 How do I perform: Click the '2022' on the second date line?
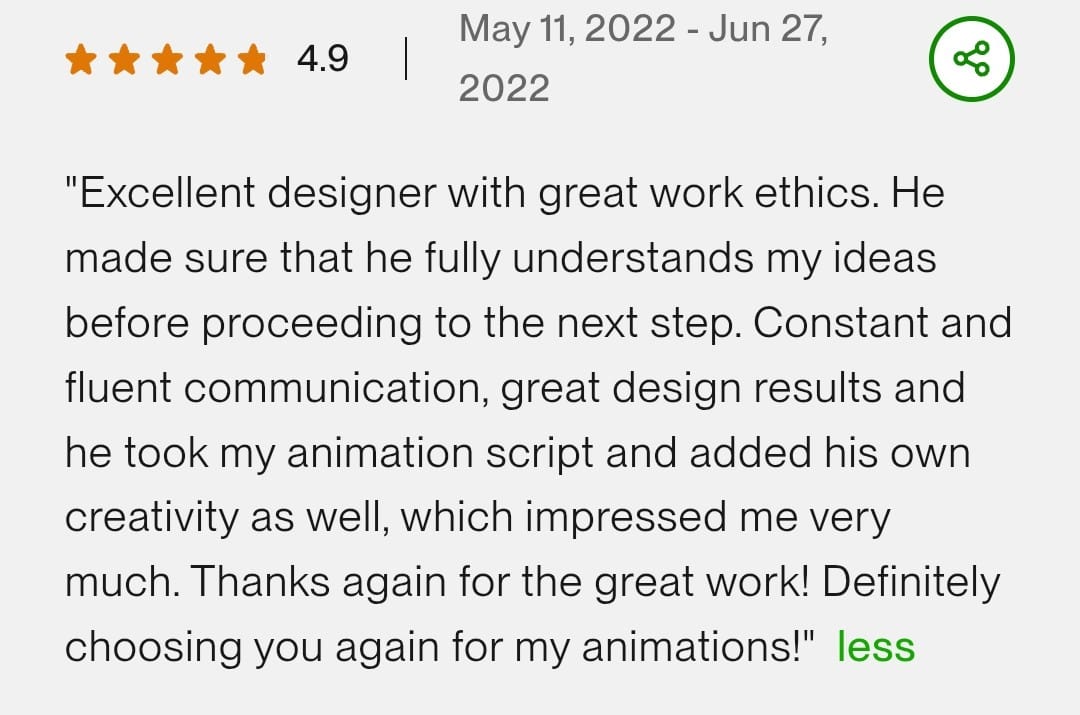tap(504, 88)
